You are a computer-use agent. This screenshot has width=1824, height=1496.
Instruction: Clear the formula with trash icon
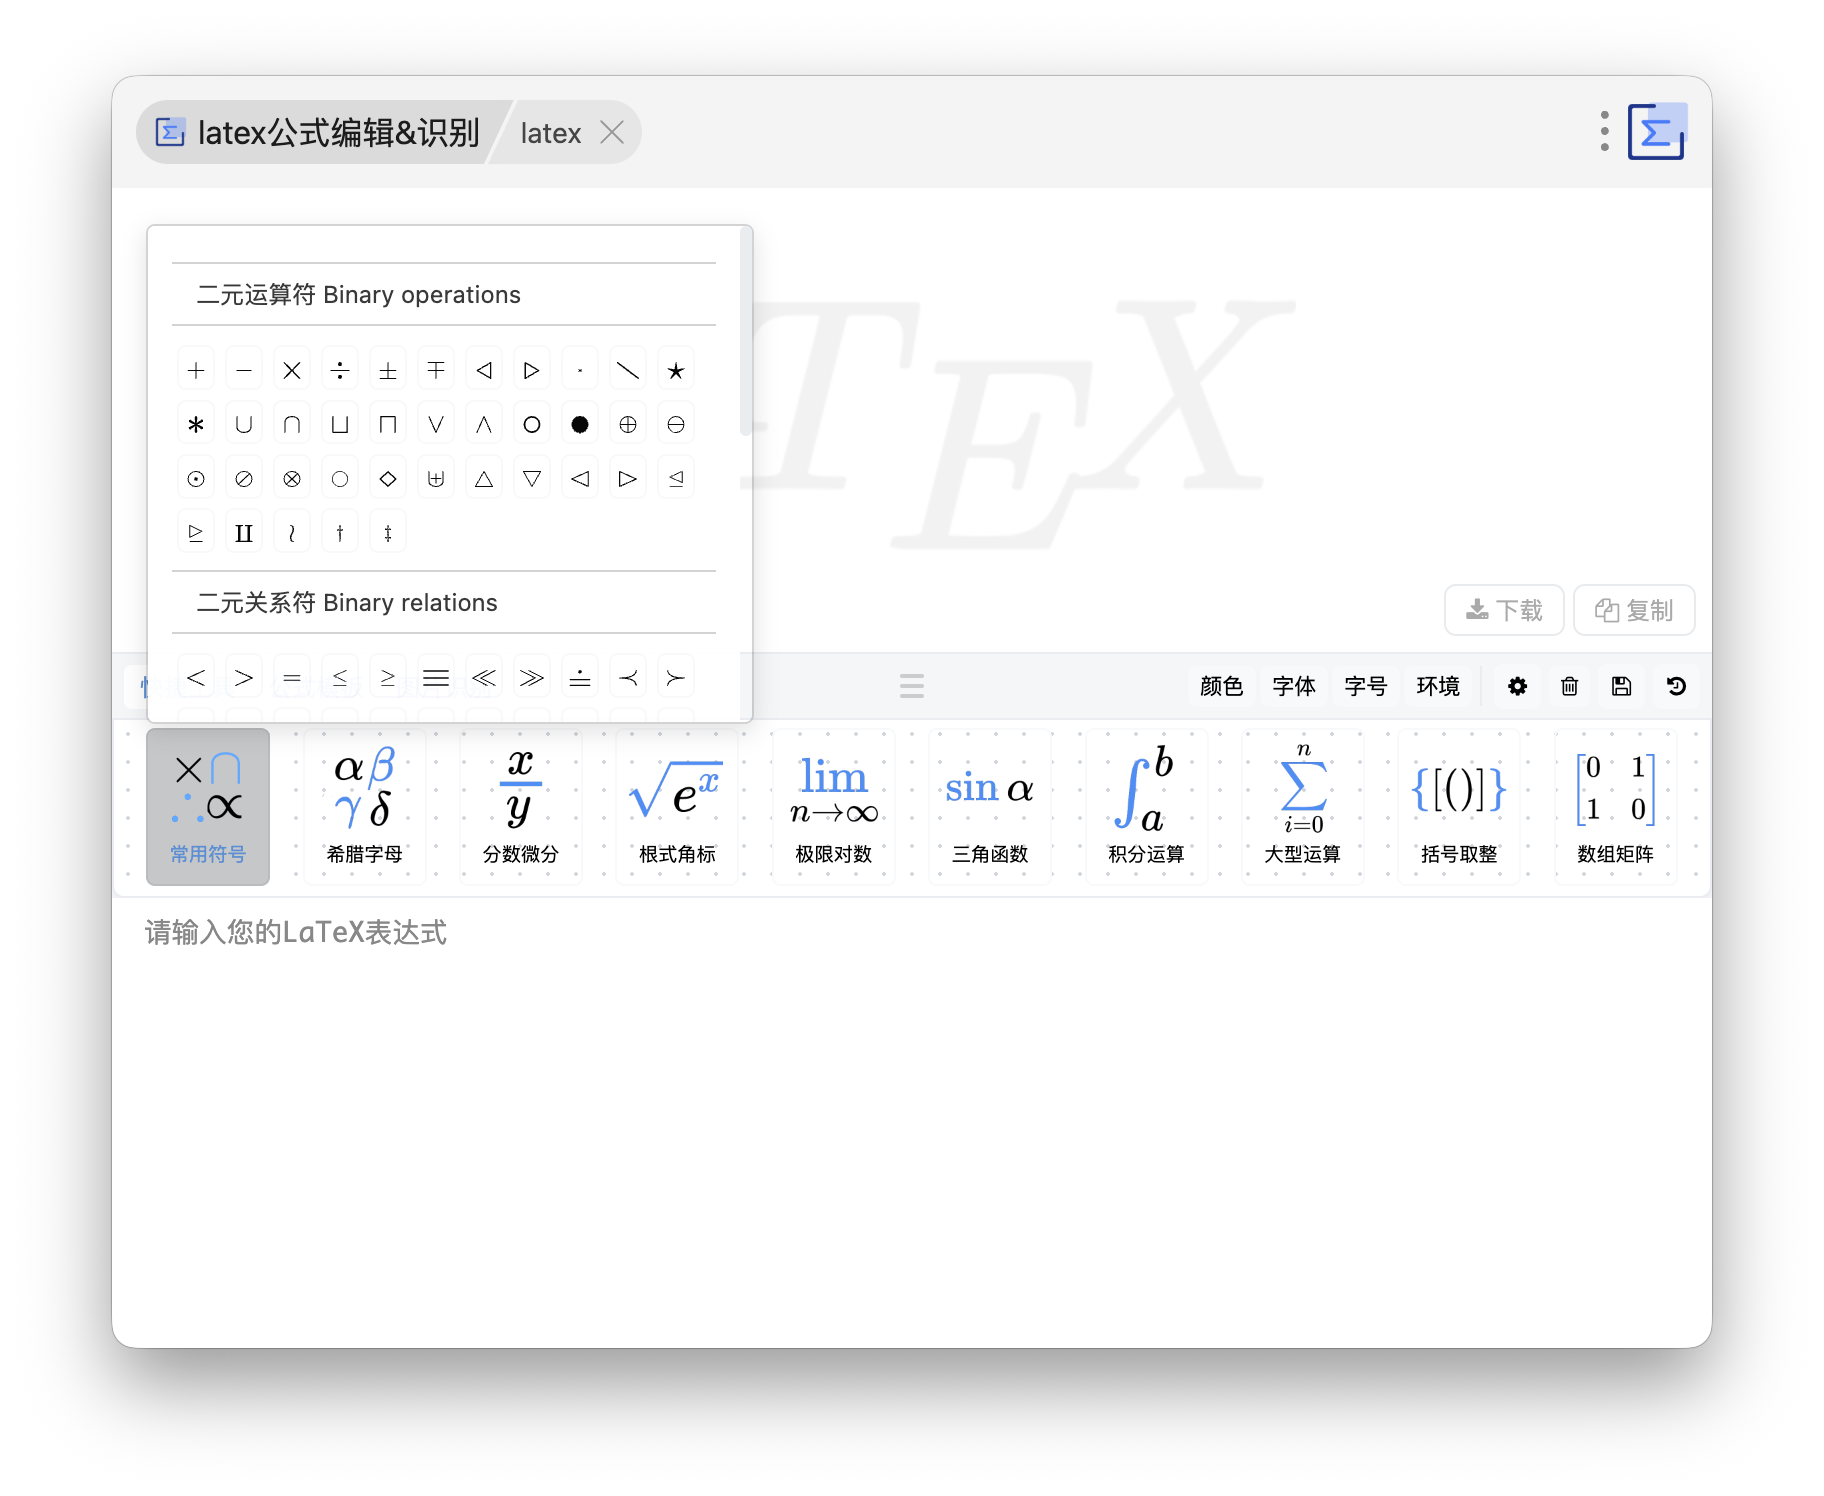coord(1570,686)
